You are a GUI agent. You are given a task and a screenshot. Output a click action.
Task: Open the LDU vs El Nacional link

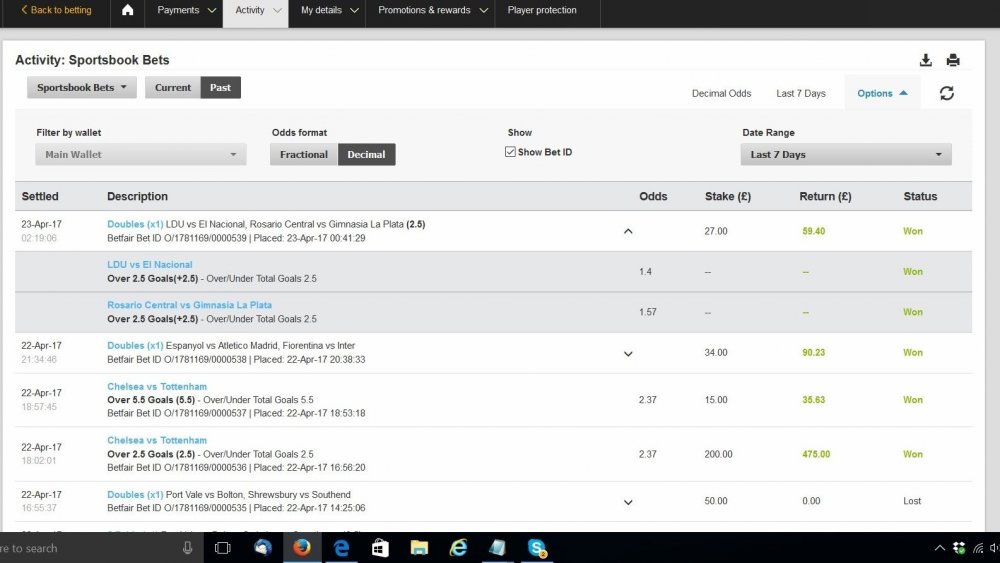(150, 265)
